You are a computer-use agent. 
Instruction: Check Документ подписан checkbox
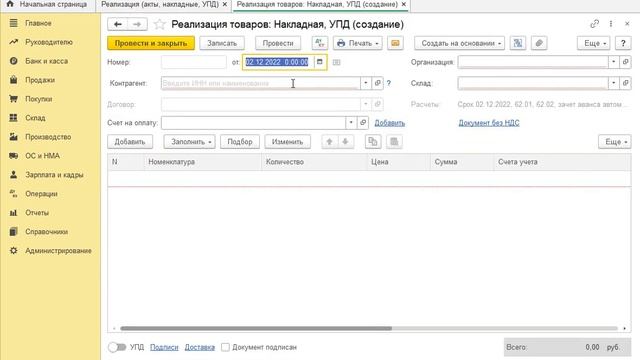coord(225,347)
